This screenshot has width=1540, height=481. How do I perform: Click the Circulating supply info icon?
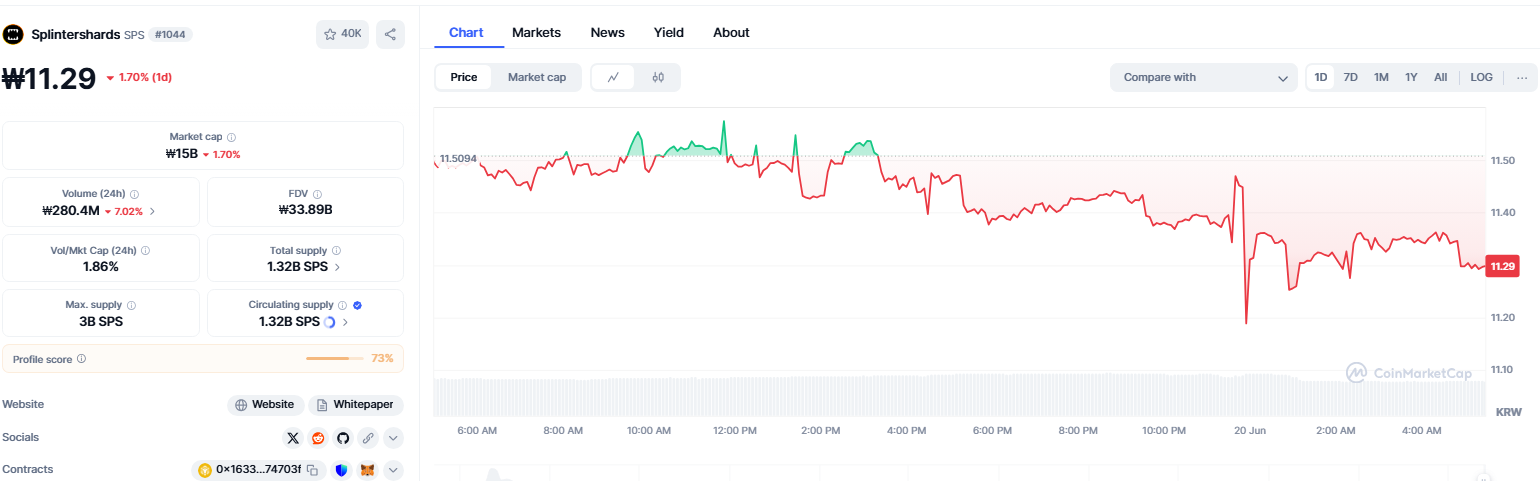click(343, 305)
